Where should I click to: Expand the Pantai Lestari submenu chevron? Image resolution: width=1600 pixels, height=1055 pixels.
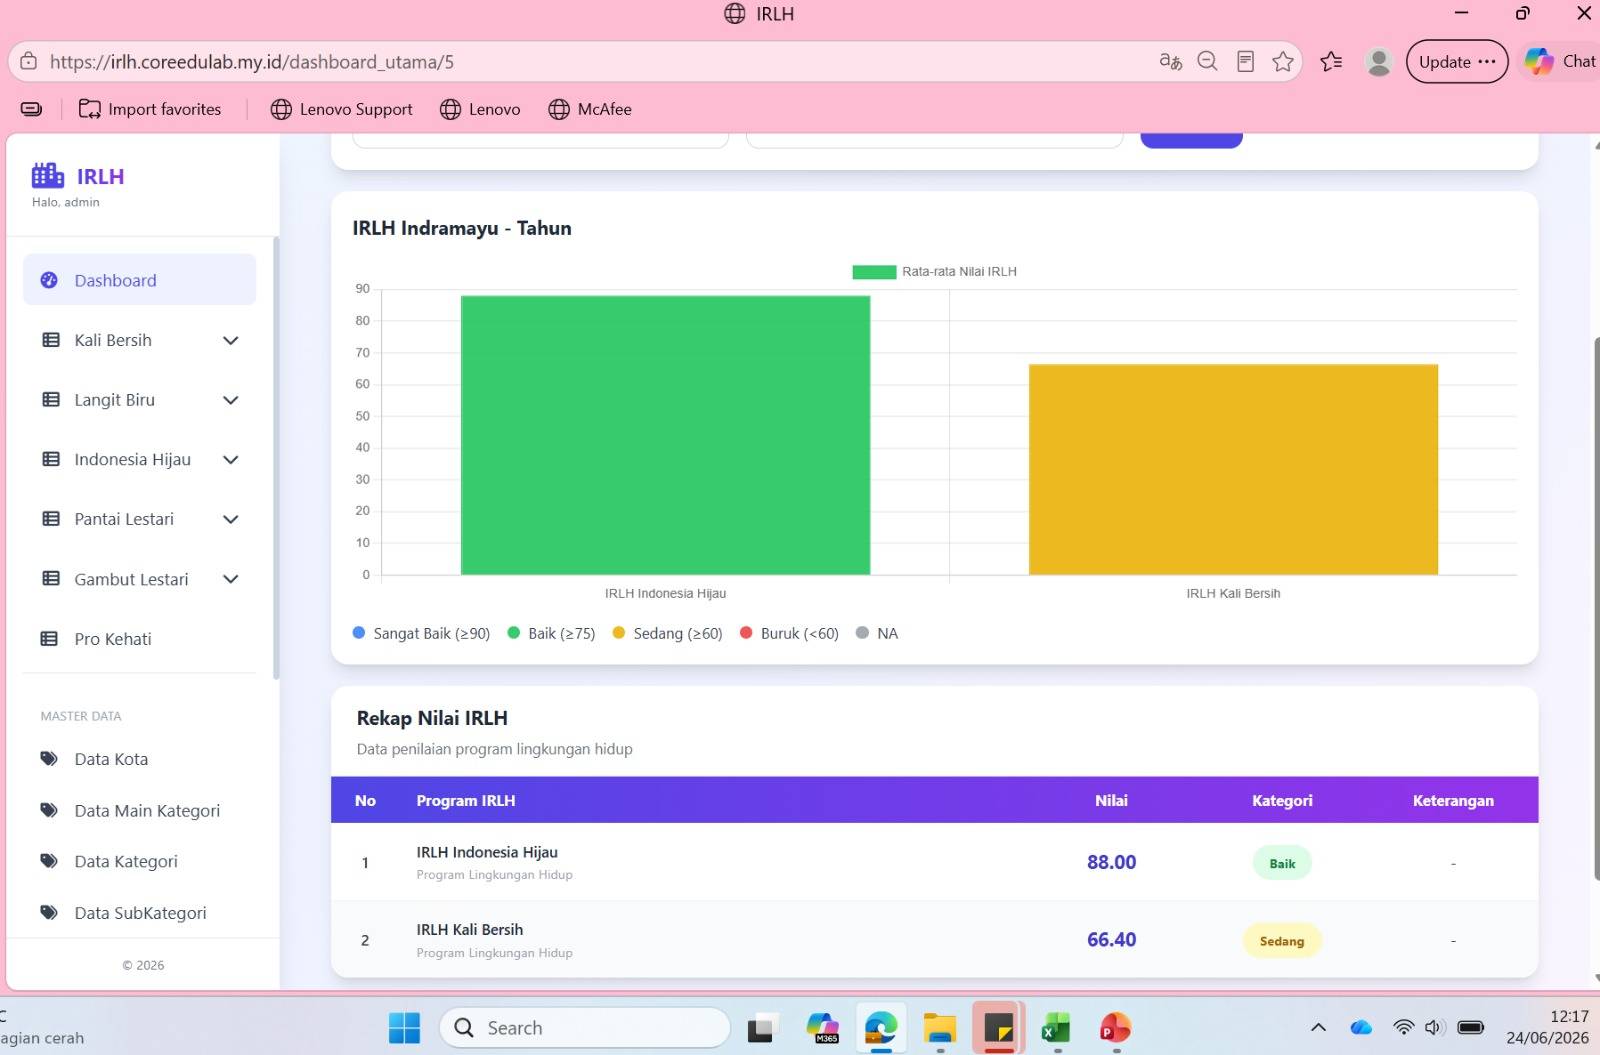[231, 519]
